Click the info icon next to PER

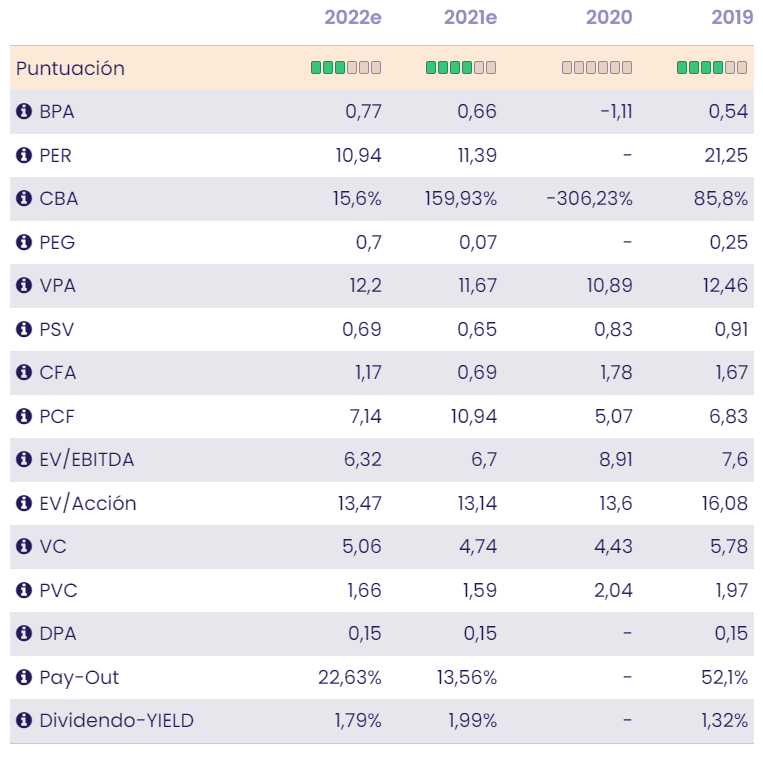point(24,155)
